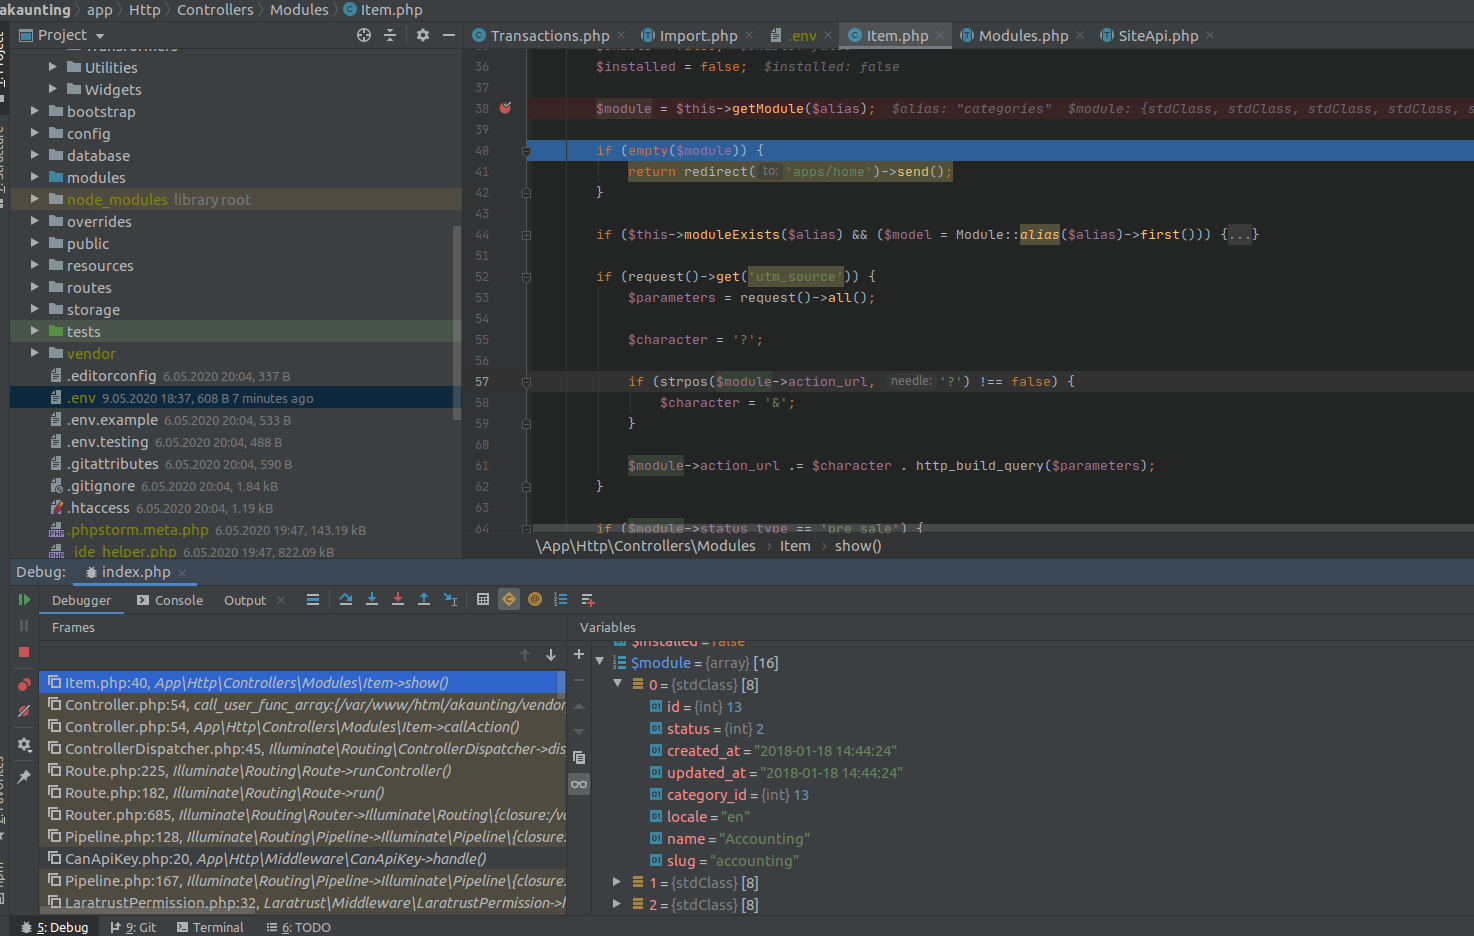Image resolution: width=1474 pixels, height=936 pixels.
Task: Click the Resume Program icon in the debugger
Action: pyautogui.click(x=22, y=599)
